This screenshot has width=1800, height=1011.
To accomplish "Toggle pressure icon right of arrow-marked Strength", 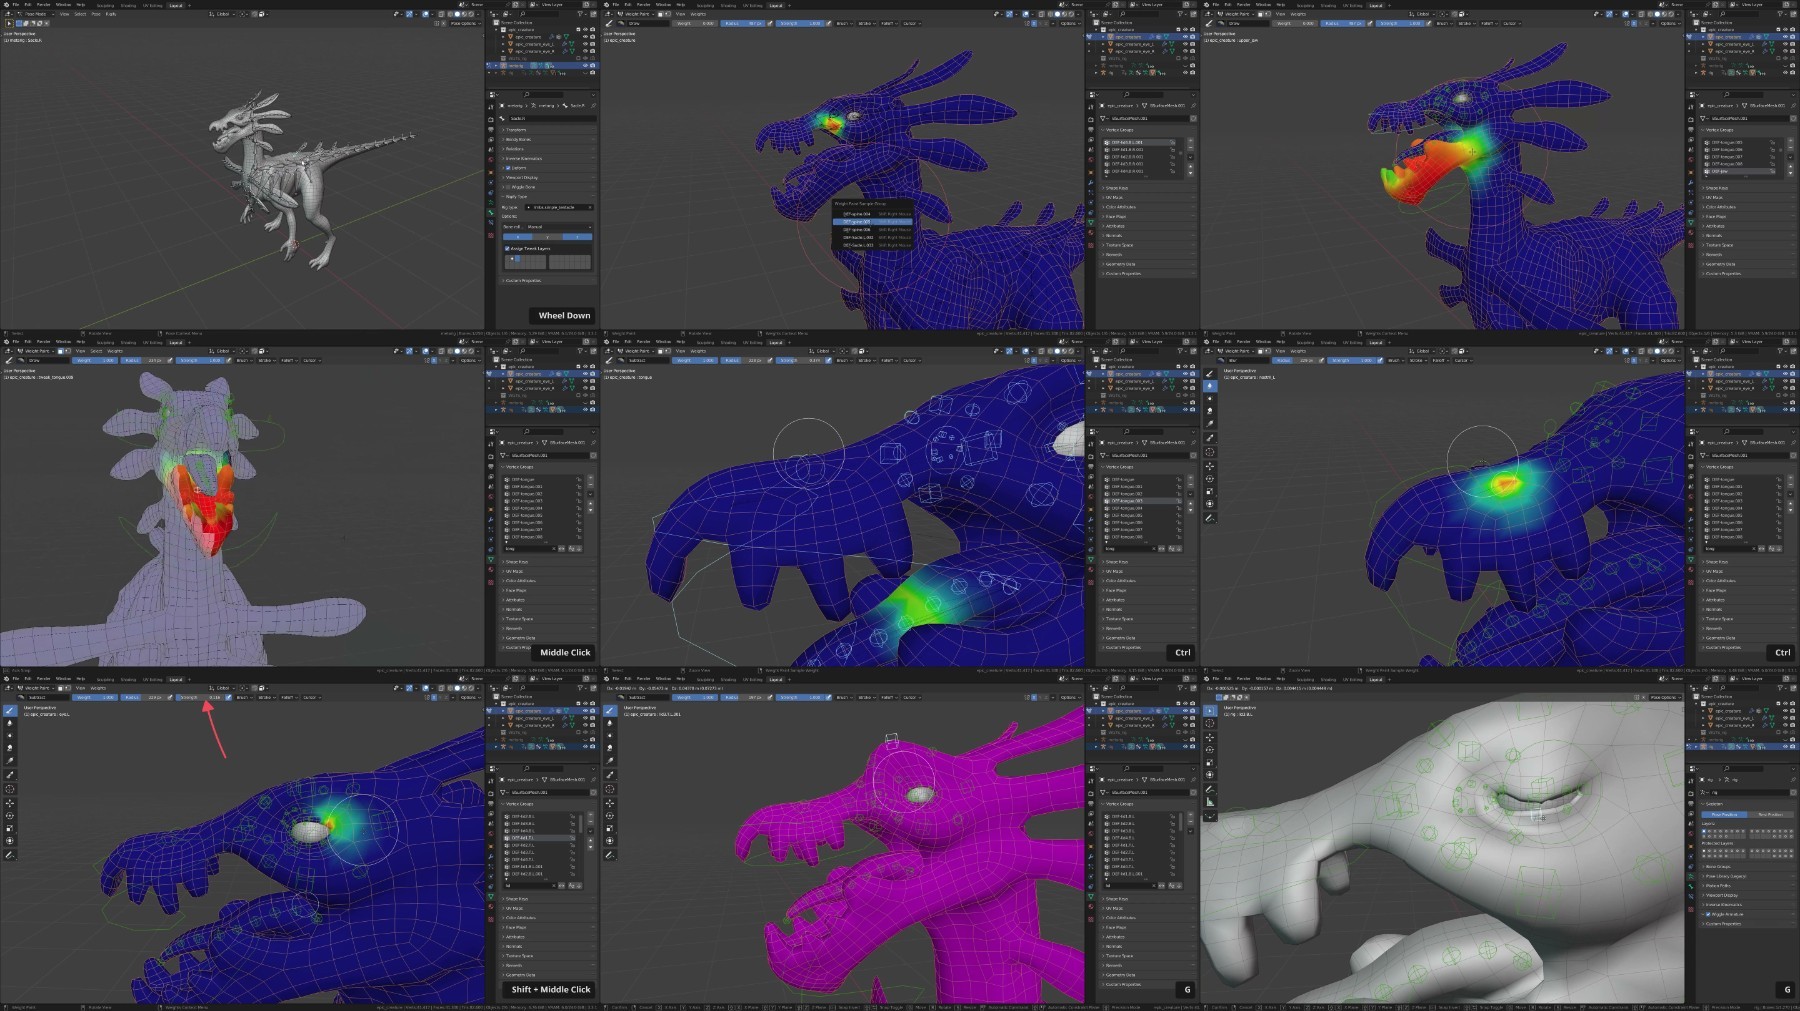I will pos(228,697).
